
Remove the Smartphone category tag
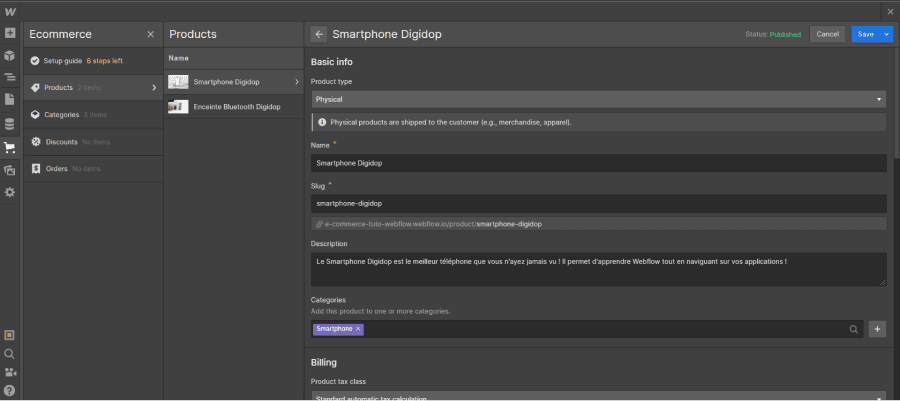[x=358, y=329]
